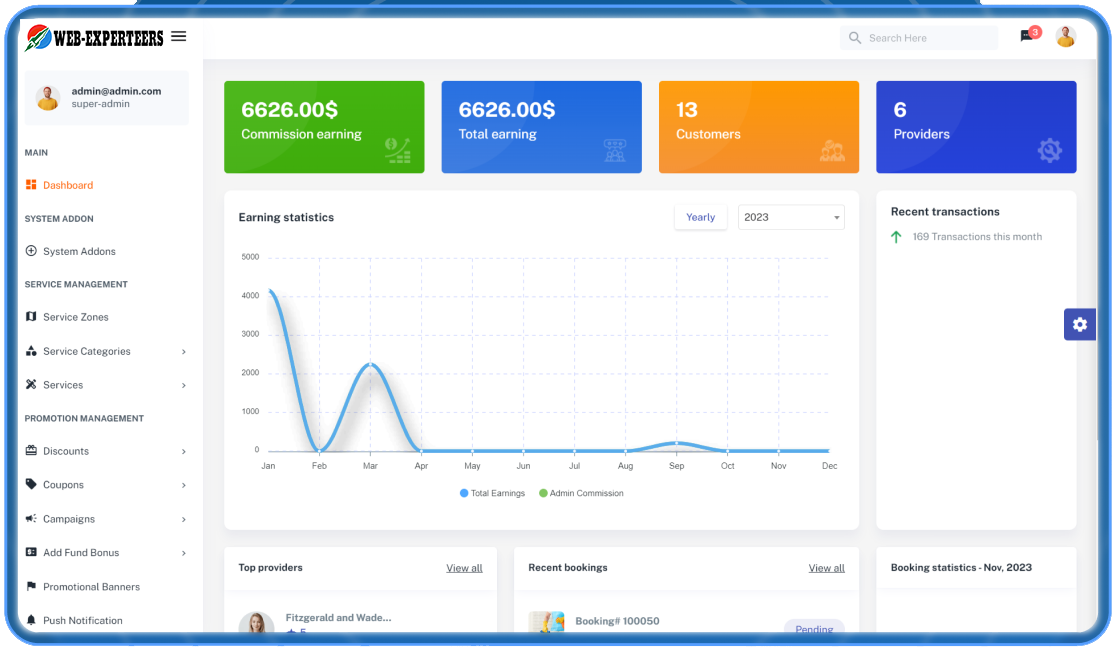
Task: Open the 2023 year dropdown
Action: (x=790, y=217)
